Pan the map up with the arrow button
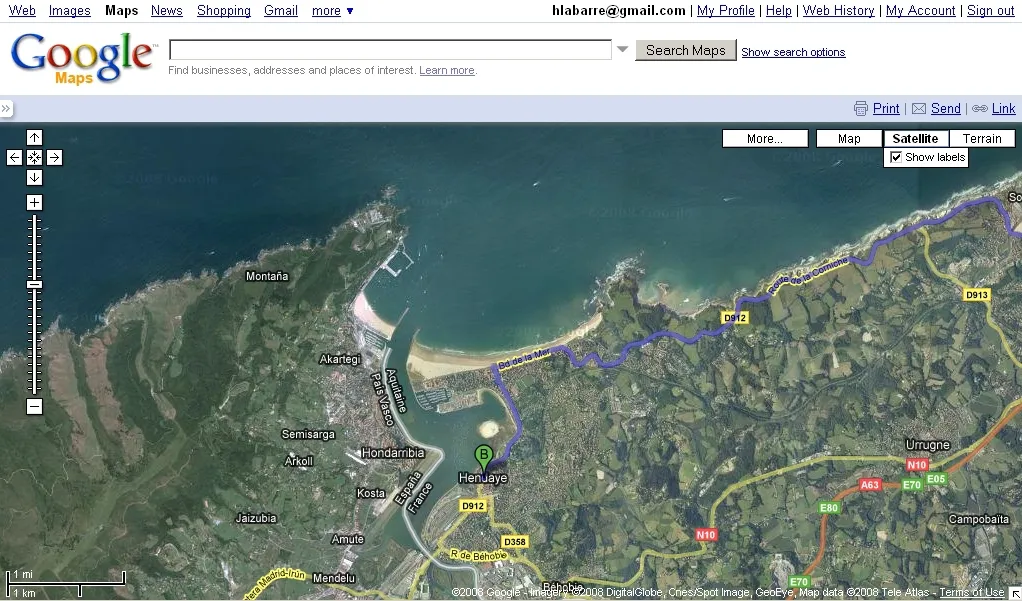Viewport: 1022px width, 601px height. point(35,138)
